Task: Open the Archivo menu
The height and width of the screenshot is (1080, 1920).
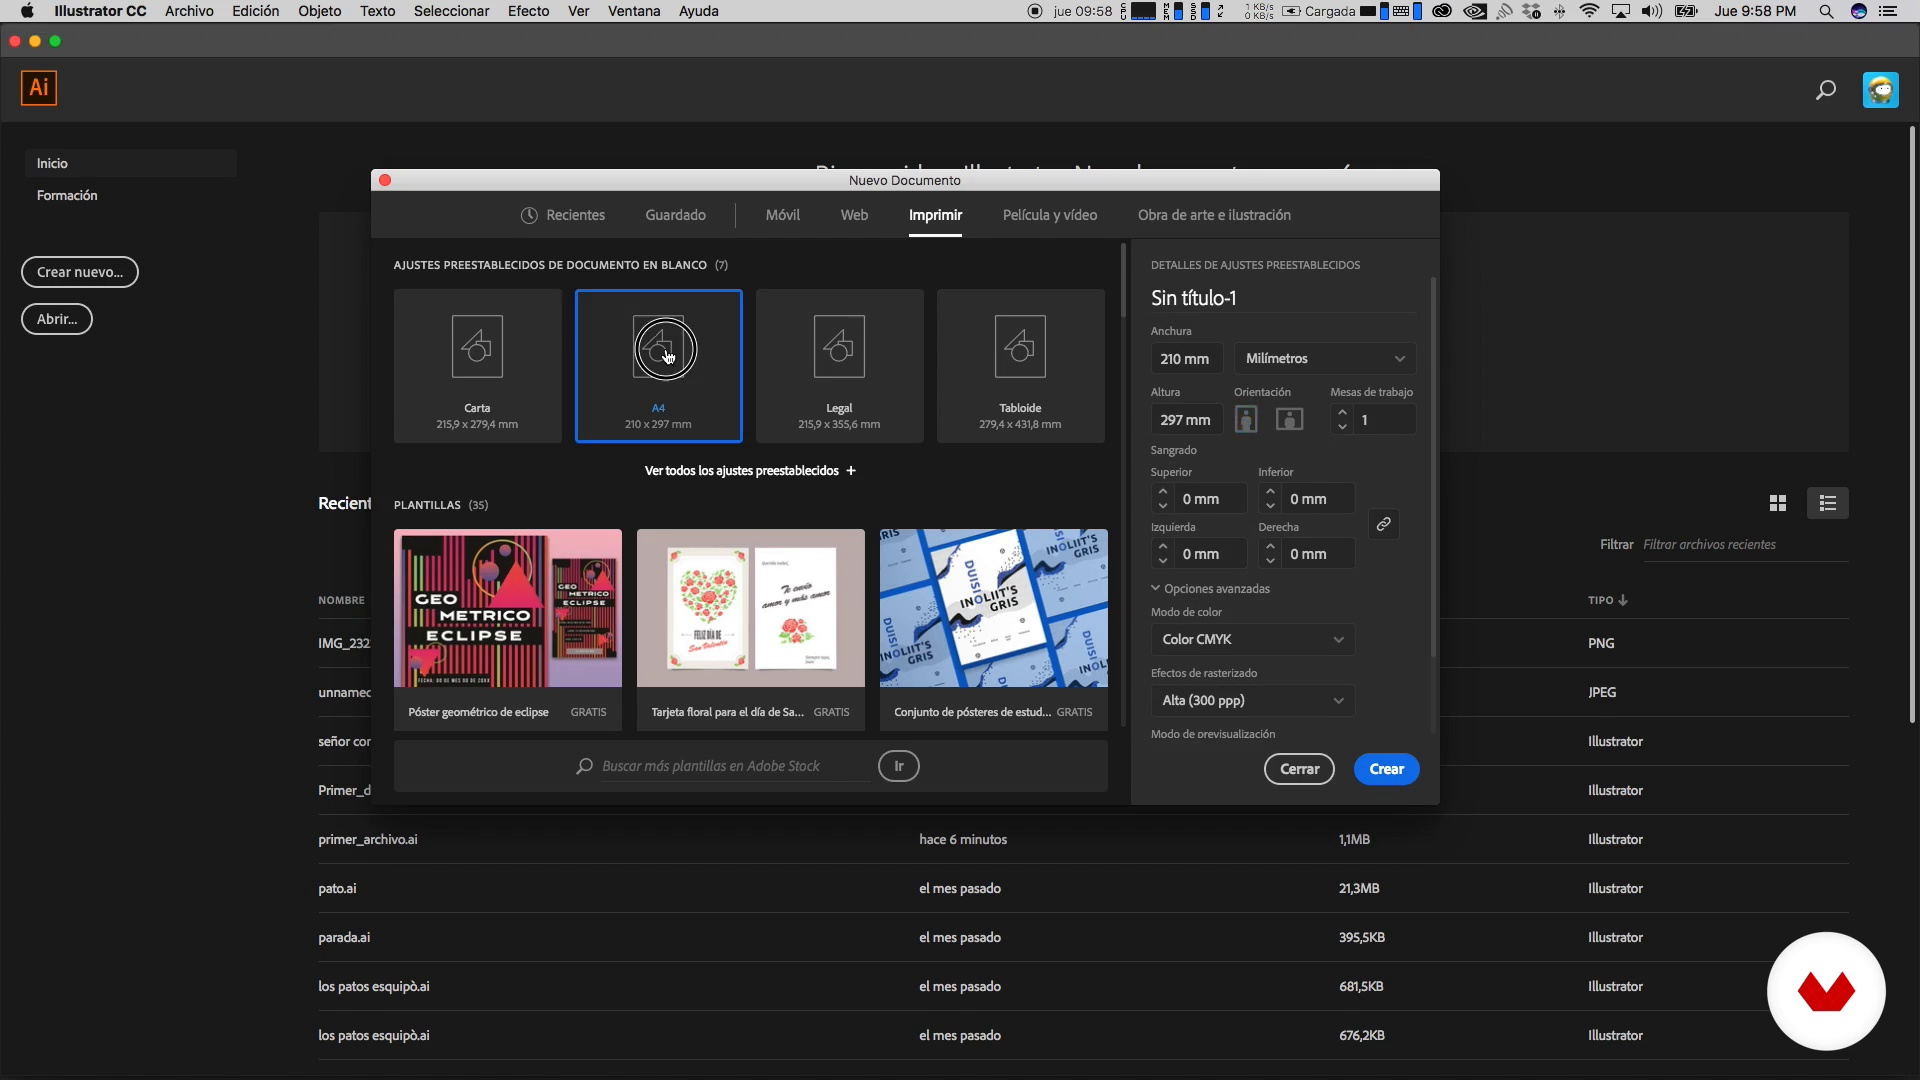Action: tap(189, 11)
